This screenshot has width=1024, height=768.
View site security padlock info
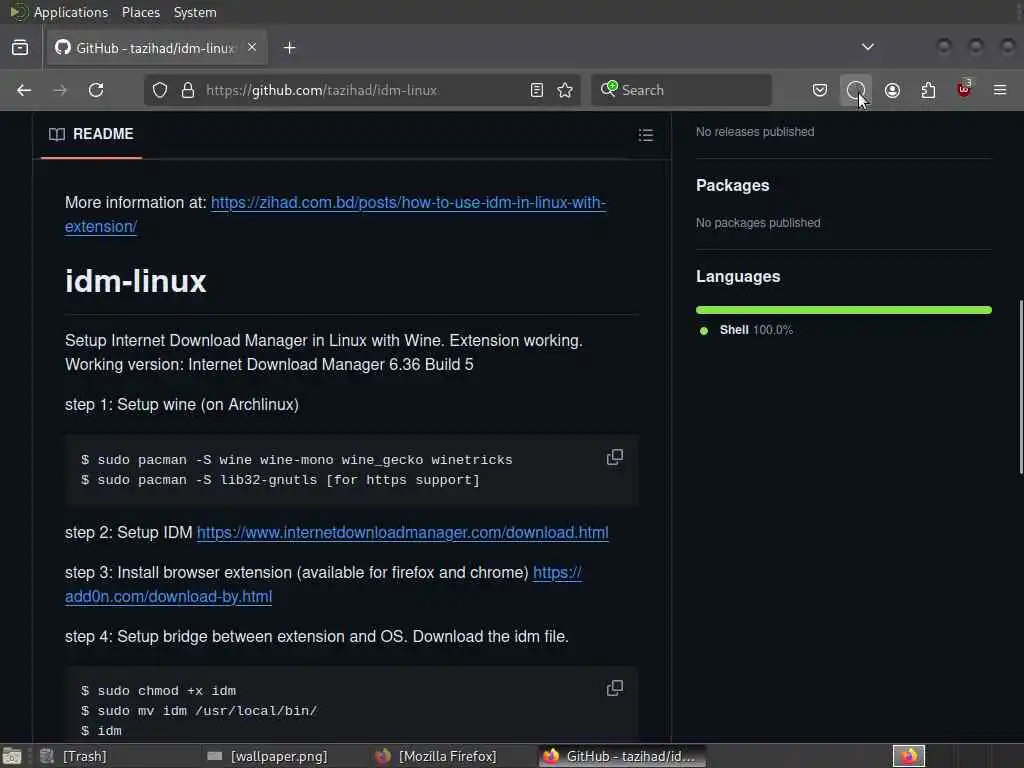[188, 90]
